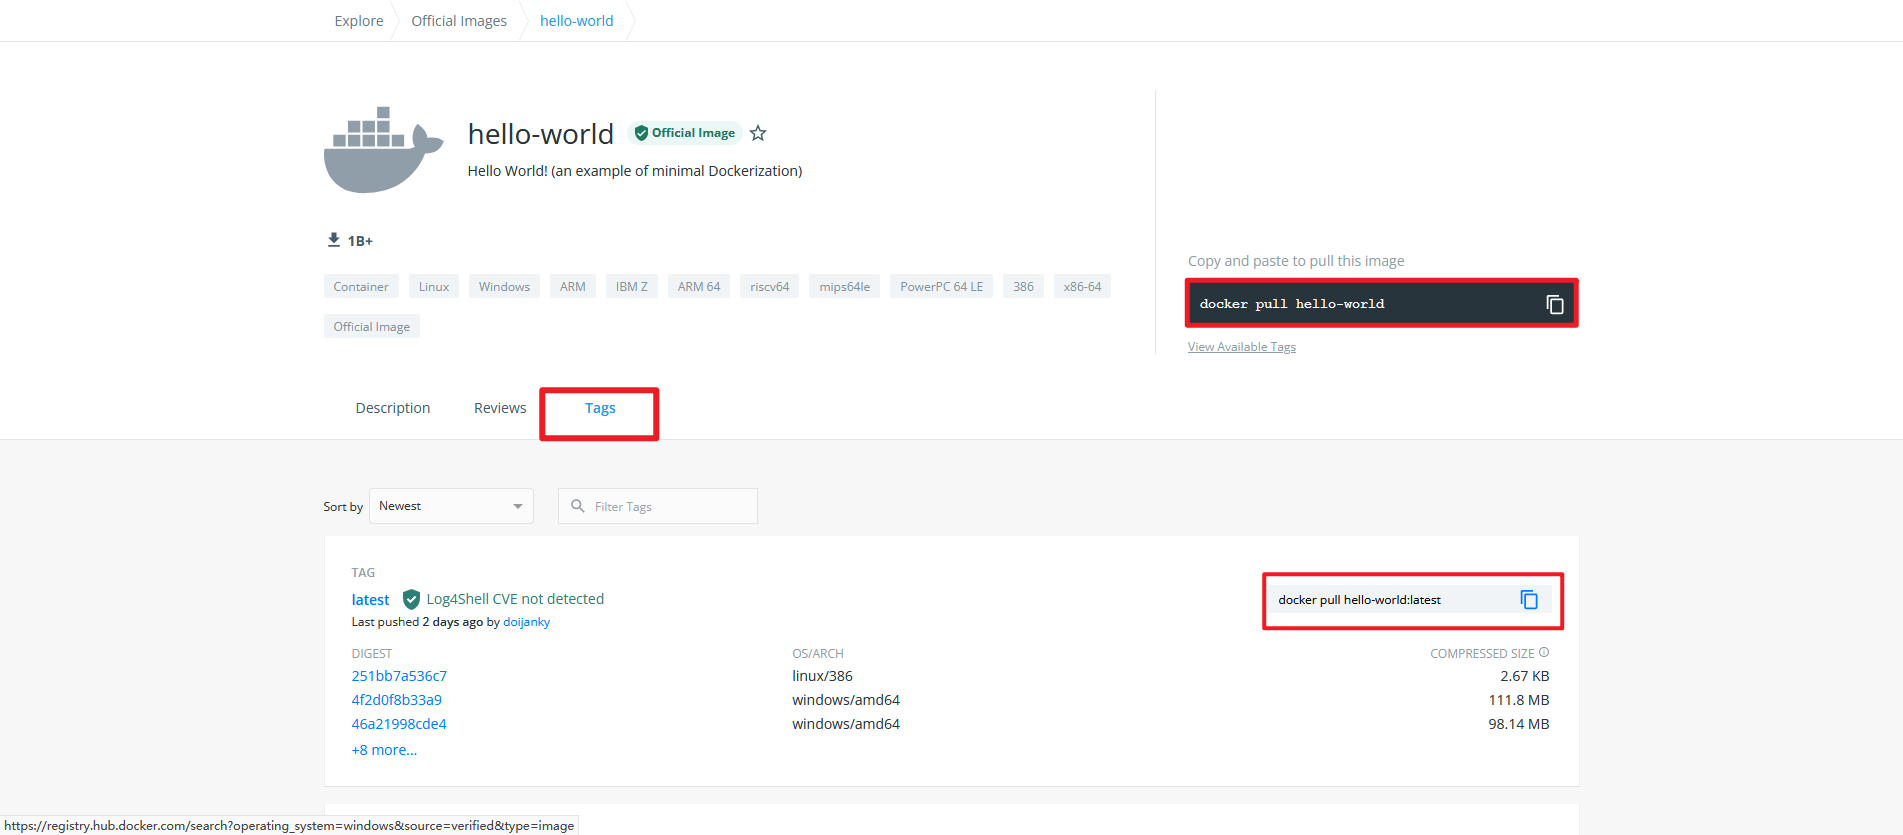Select the mips64le category chip
This screenshot has width=1903, height=835.
[845, 286]
